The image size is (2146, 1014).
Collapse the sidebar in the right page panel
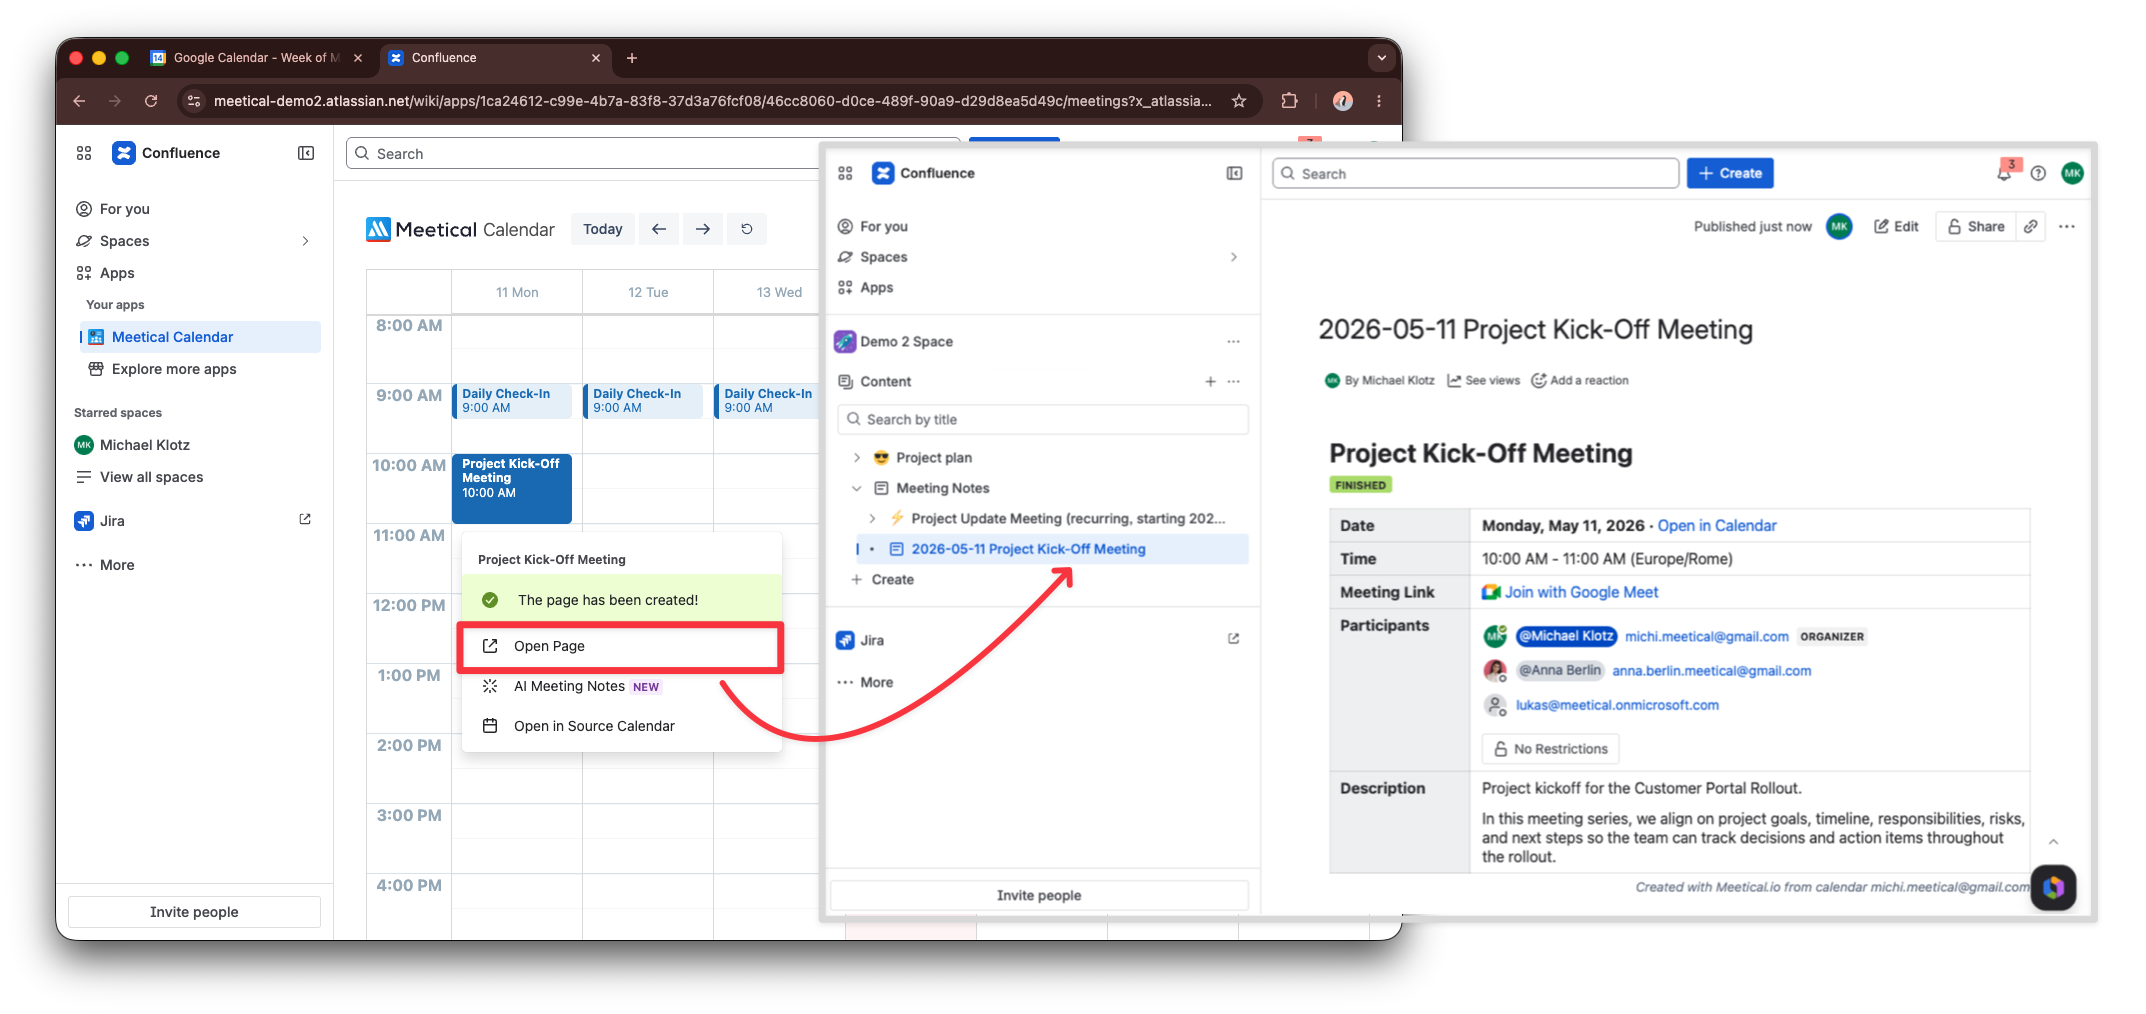pyautogui.click(x=1235, y=173)
